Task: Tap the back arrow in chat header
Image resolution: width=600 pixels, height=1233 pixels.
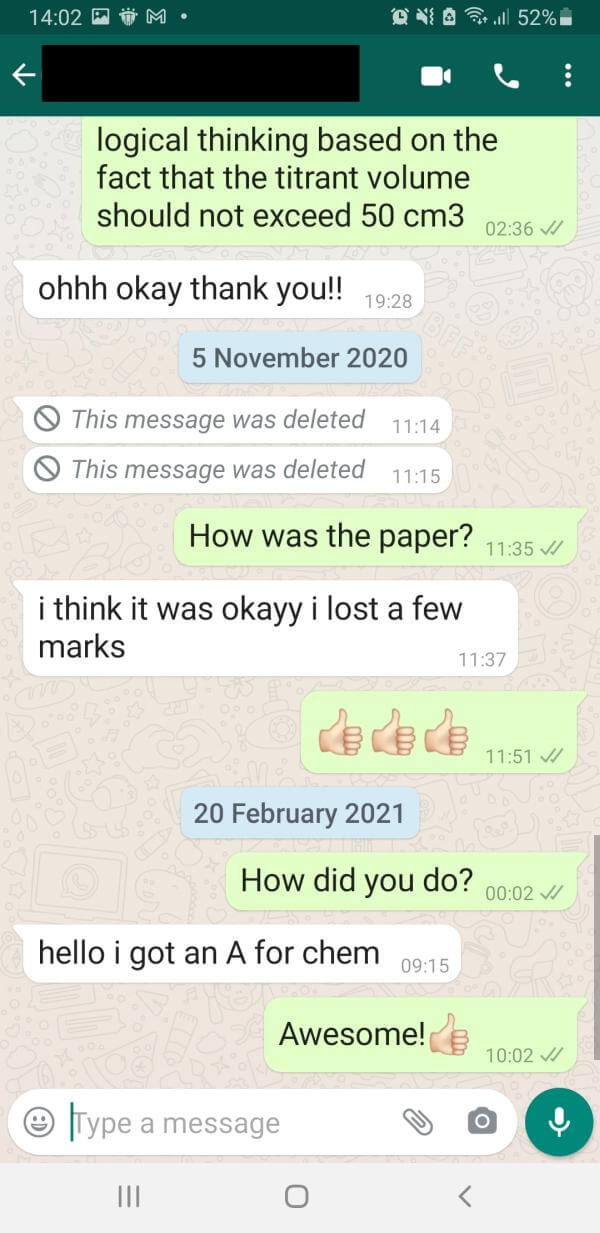Action: 23,74
